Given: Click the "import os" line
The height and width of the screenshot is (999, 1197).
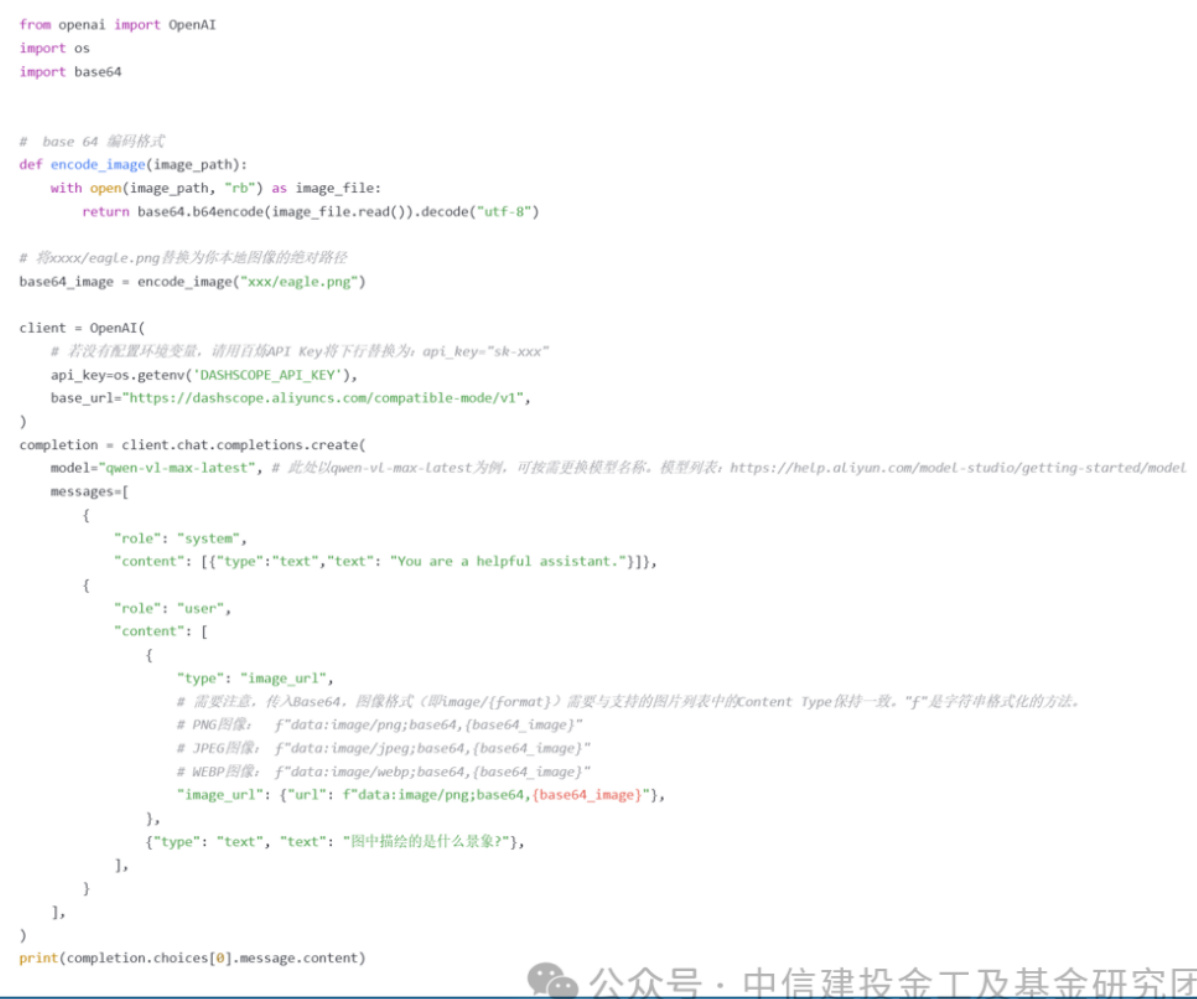Looking at the screenshot, I should [54, 48].
